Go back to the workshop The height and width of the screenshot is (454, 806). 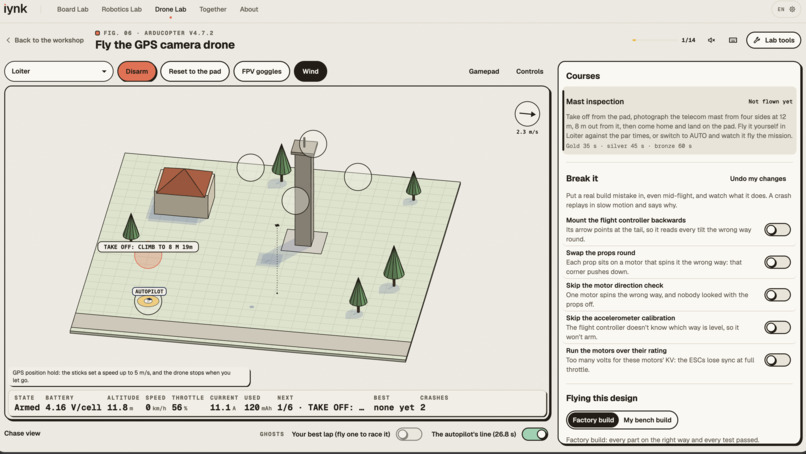(45, 40)
